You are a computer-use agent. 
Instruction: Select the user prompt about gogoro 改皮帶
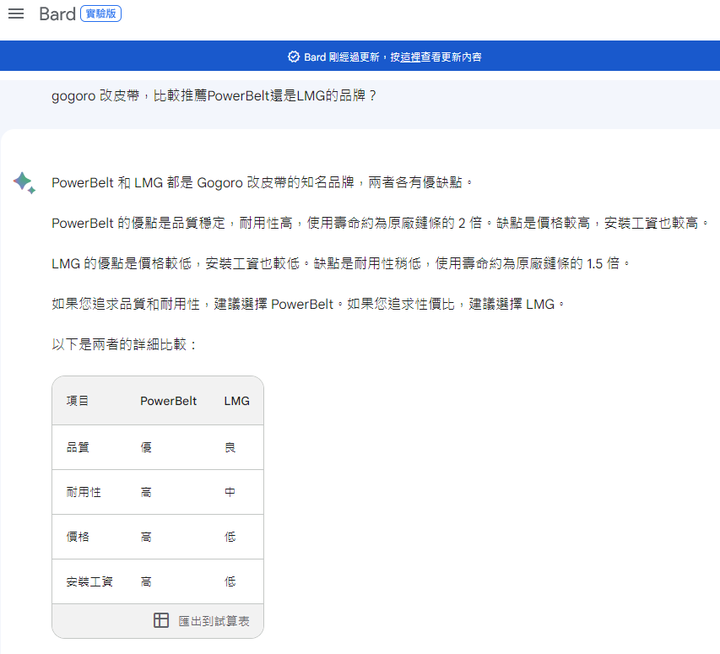pos(214,96)
